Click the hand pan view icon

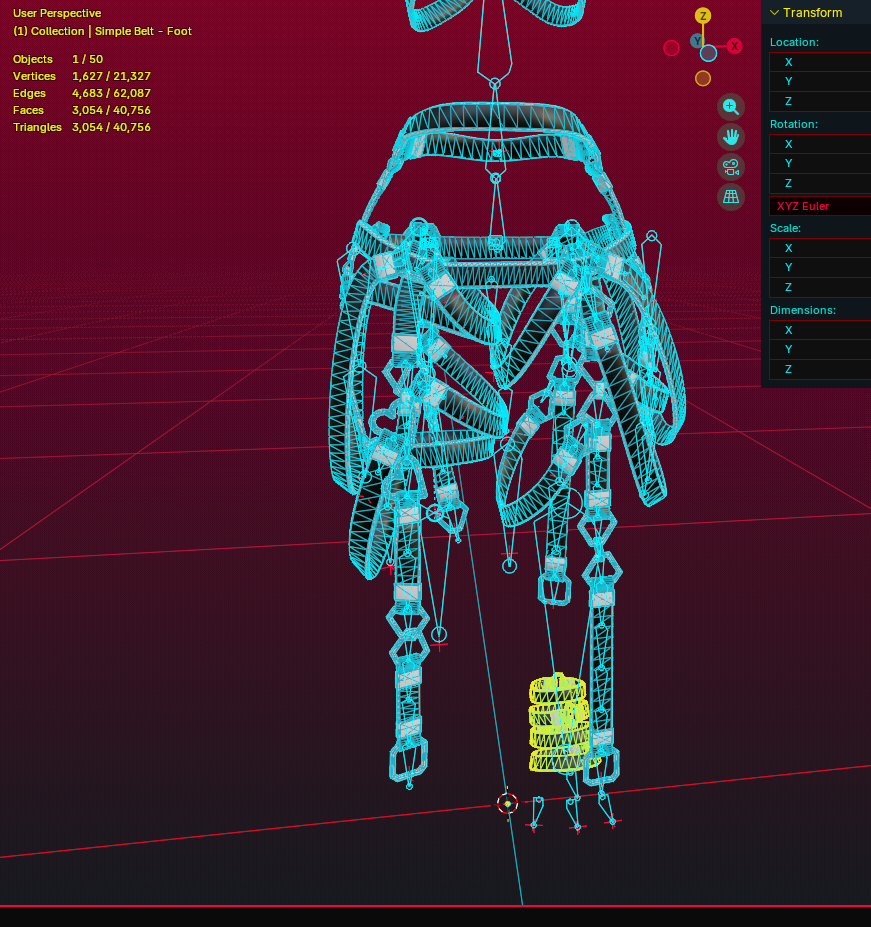tap(731, 137)
